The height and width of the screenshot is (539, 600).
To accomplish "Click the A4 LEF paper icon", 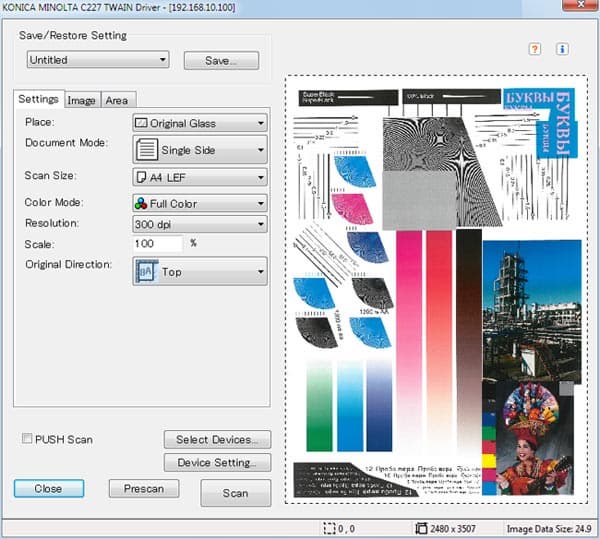I will pyautogui.click(x=141, y=177).
